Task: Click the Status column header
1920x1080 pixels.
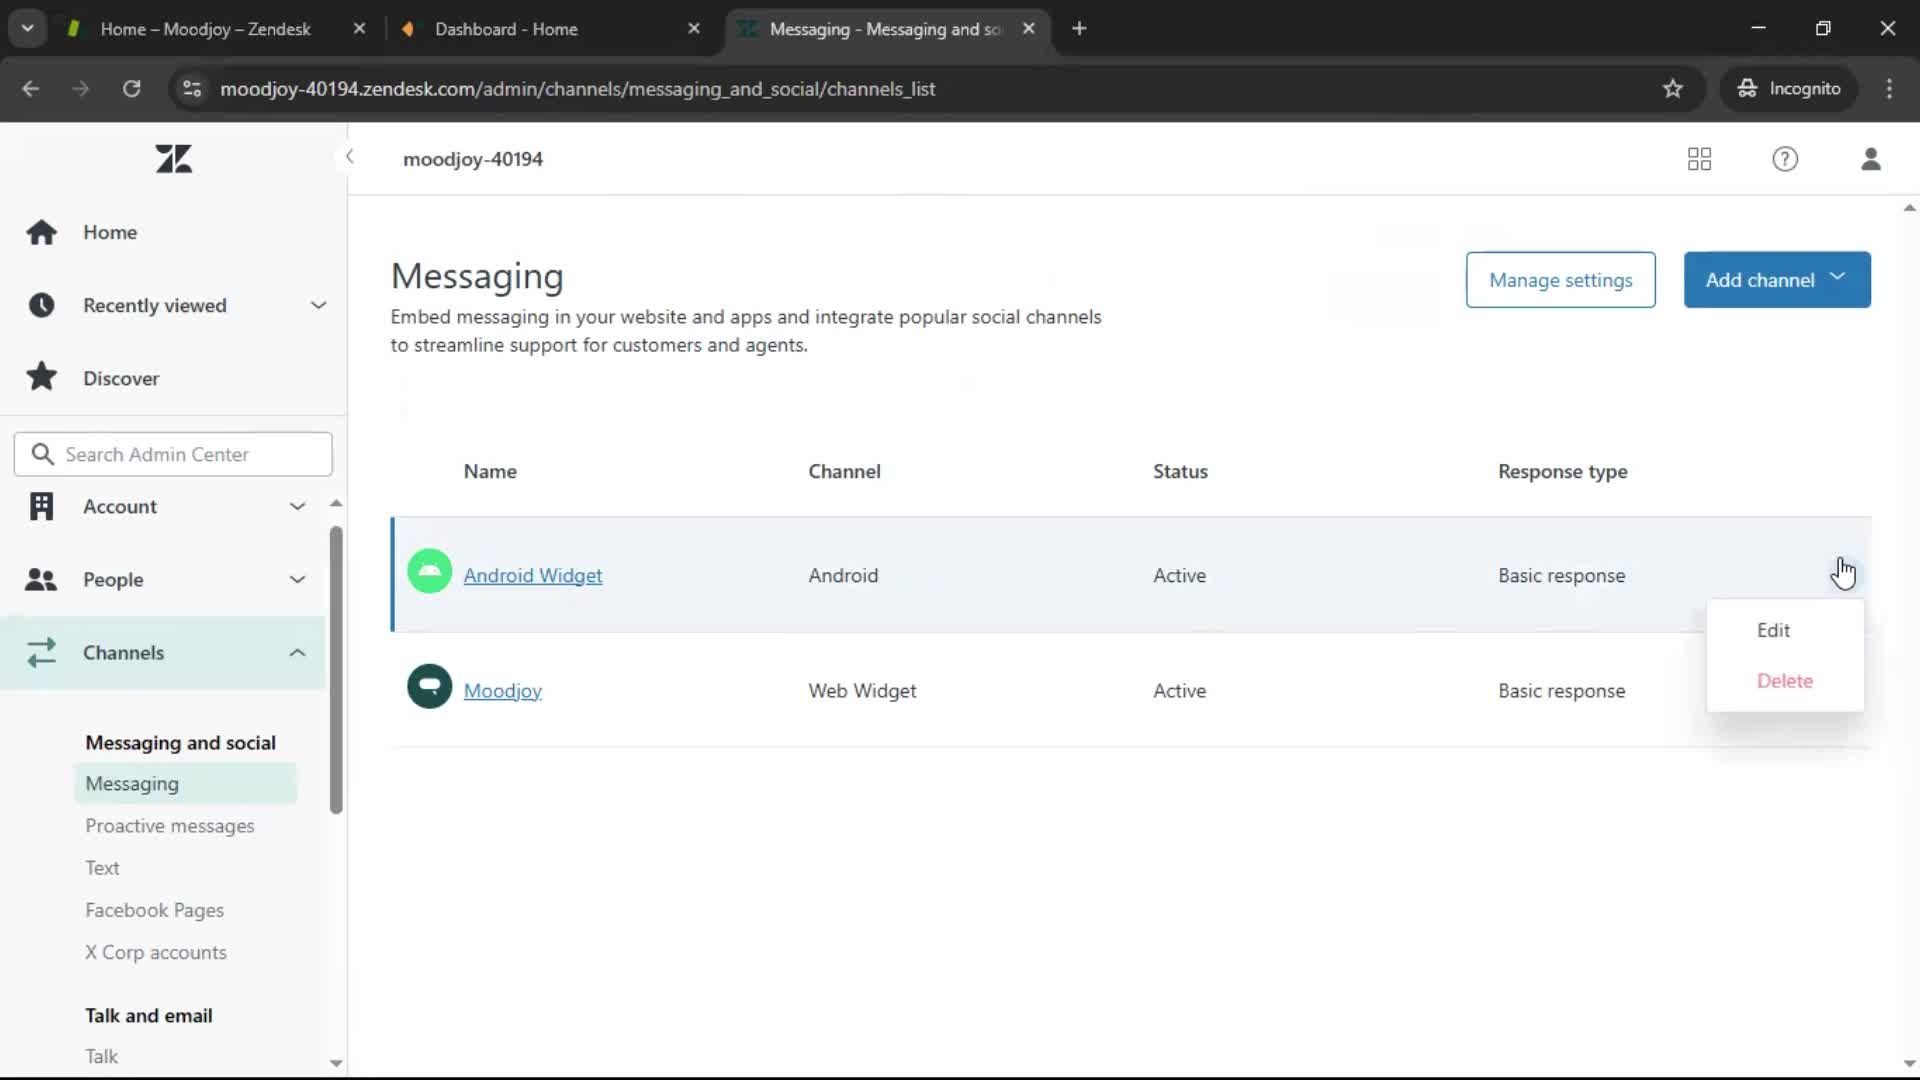Action: (x=1180, y=471)
